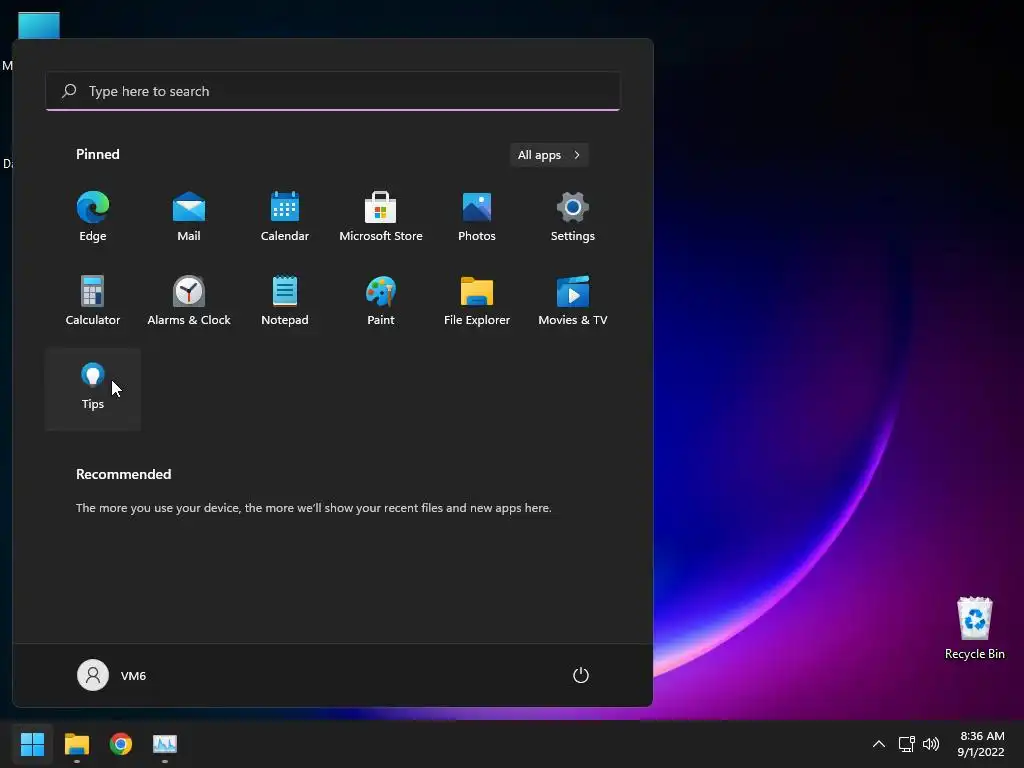Select the partially hidden blue desktop icon

pyautogui.click(x=39, y=25)
